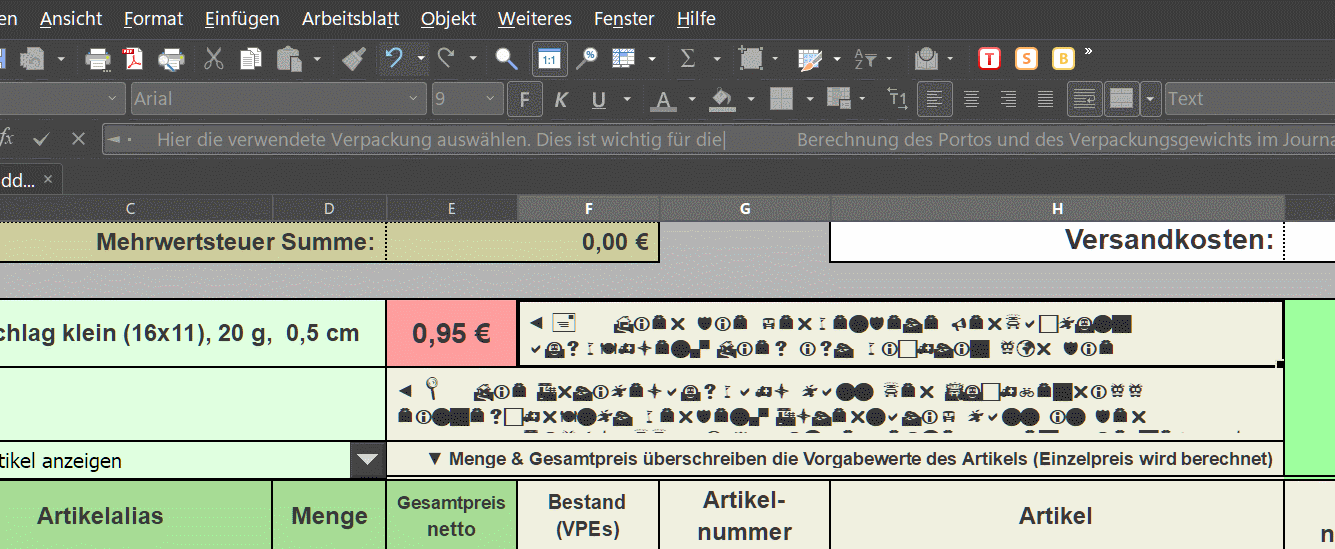Toggle bold formatting (F)

[524, 99]
